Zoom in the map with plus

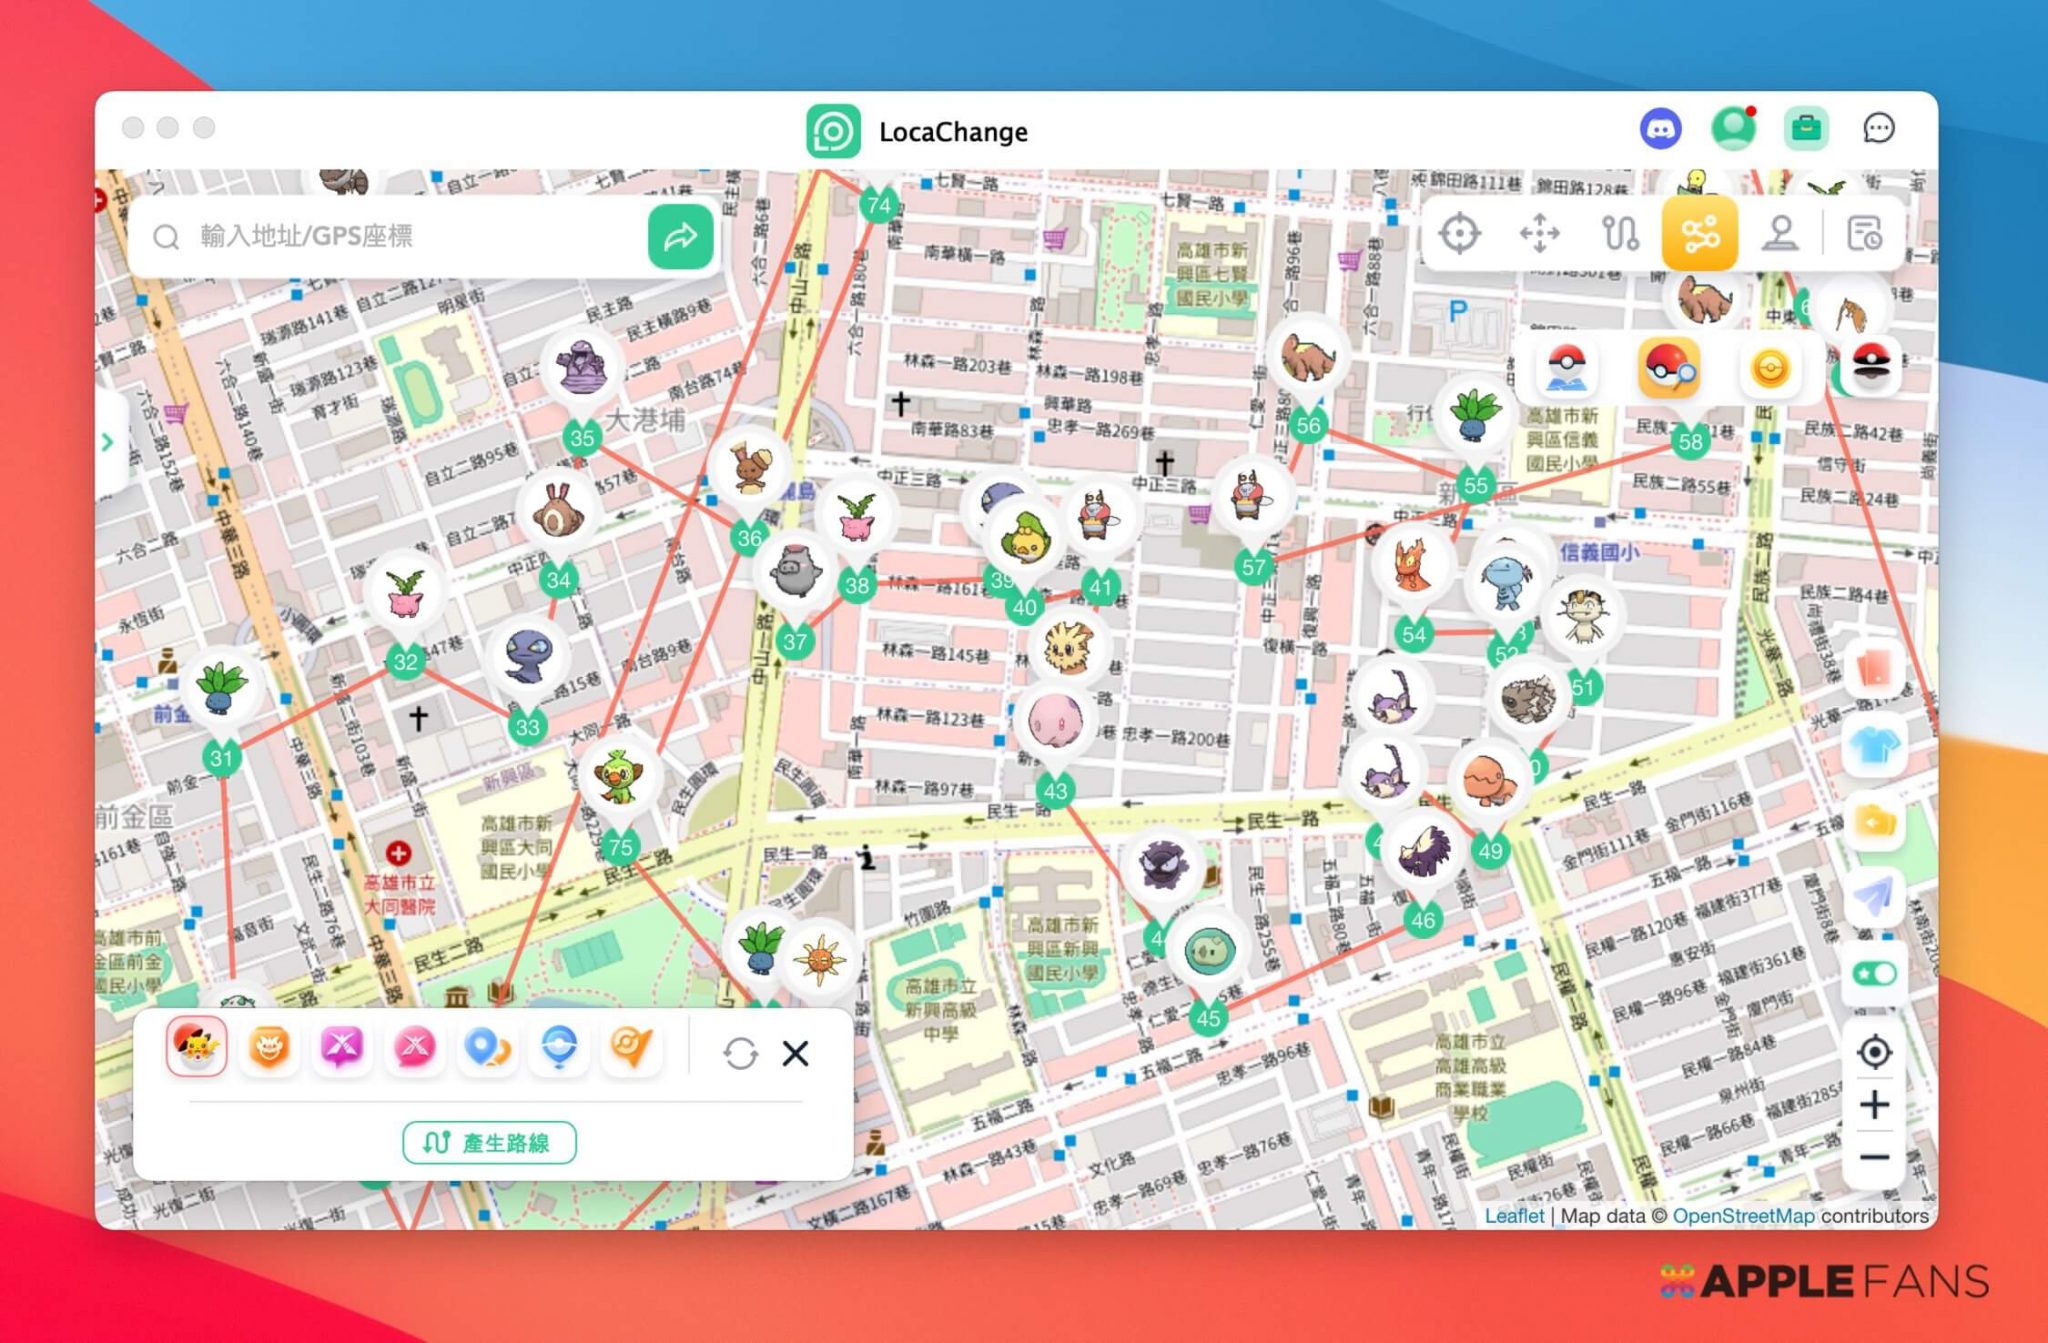pos(1874,1105)
